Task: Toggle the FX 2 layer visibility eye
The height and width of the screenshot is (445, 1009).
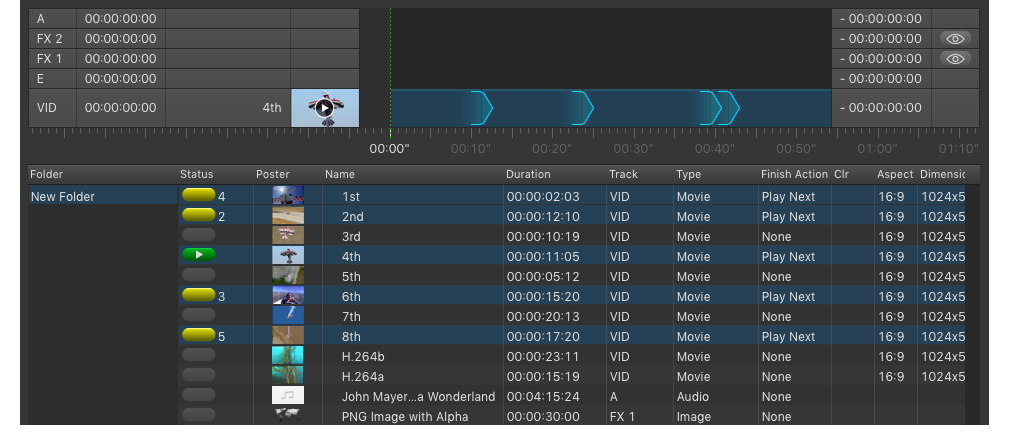Action: pos(955,39)
